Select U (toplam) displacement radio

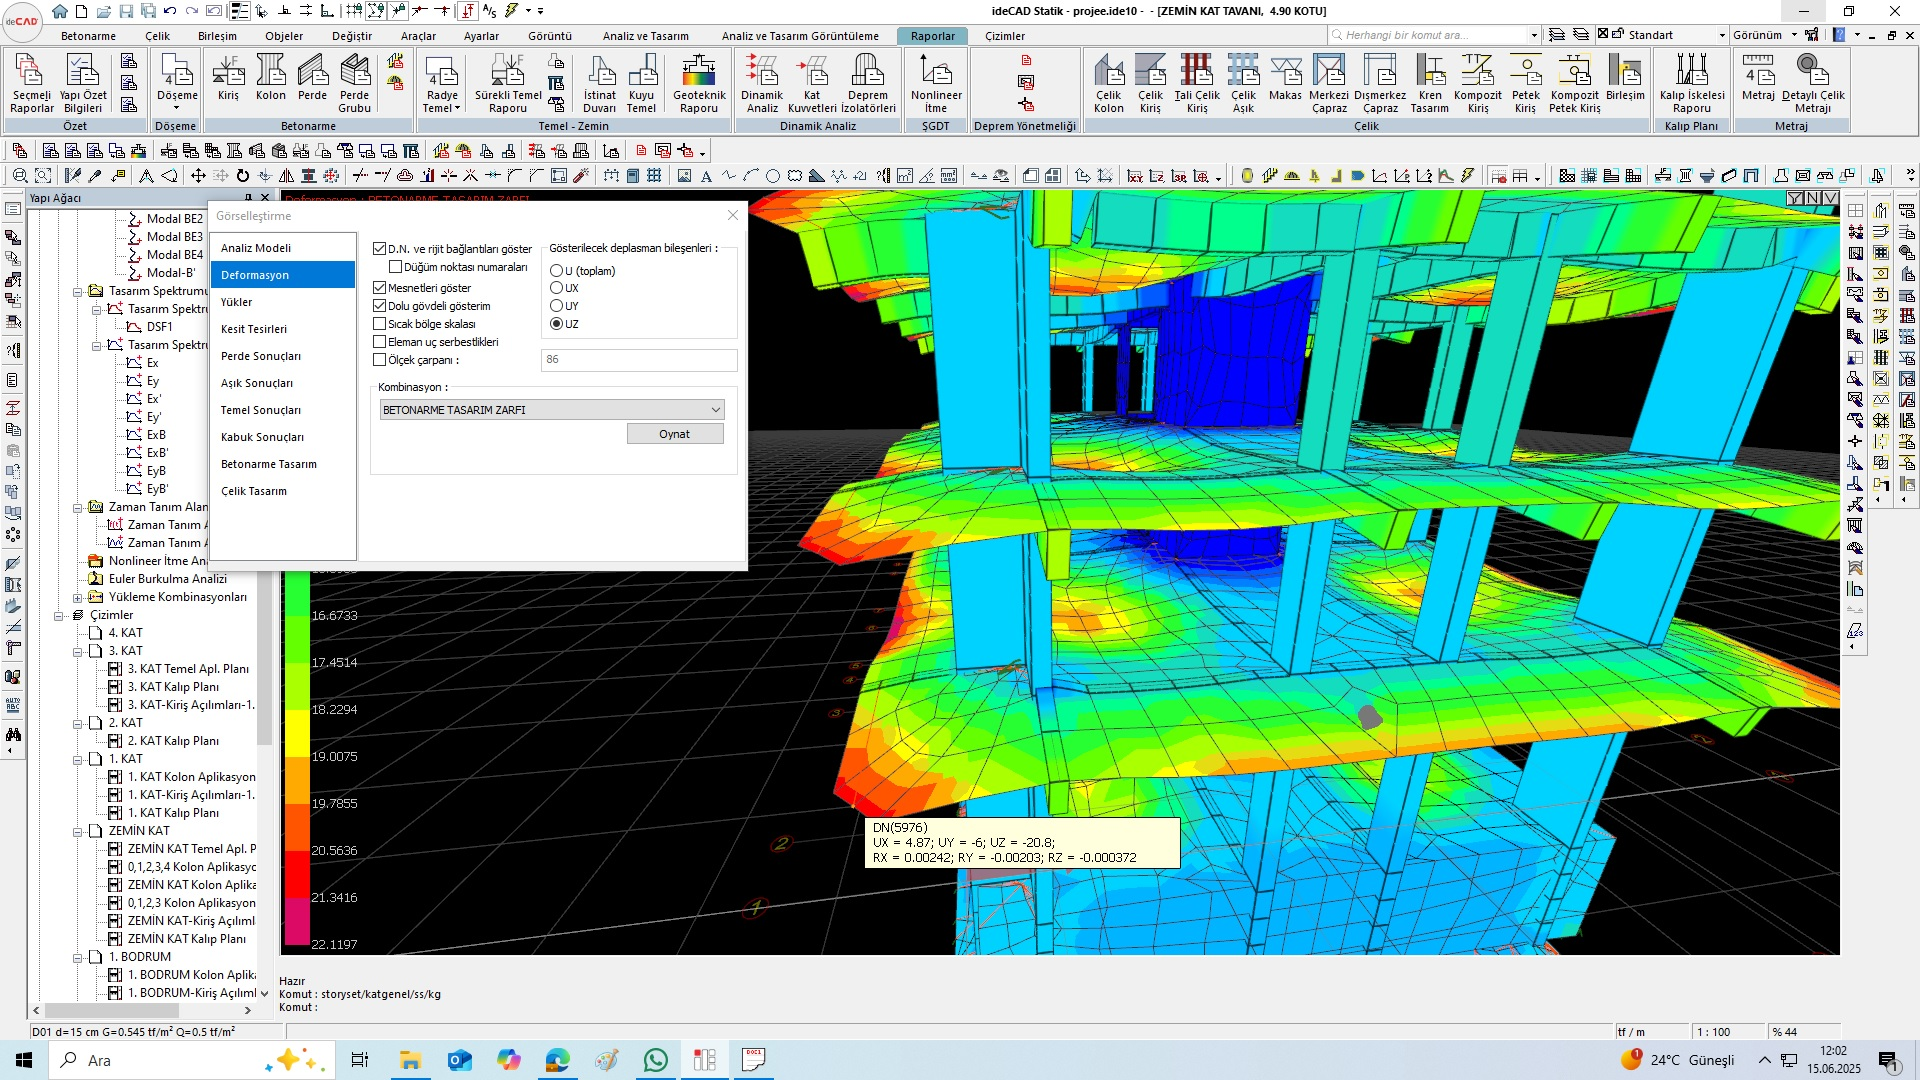tap(556, 270)
